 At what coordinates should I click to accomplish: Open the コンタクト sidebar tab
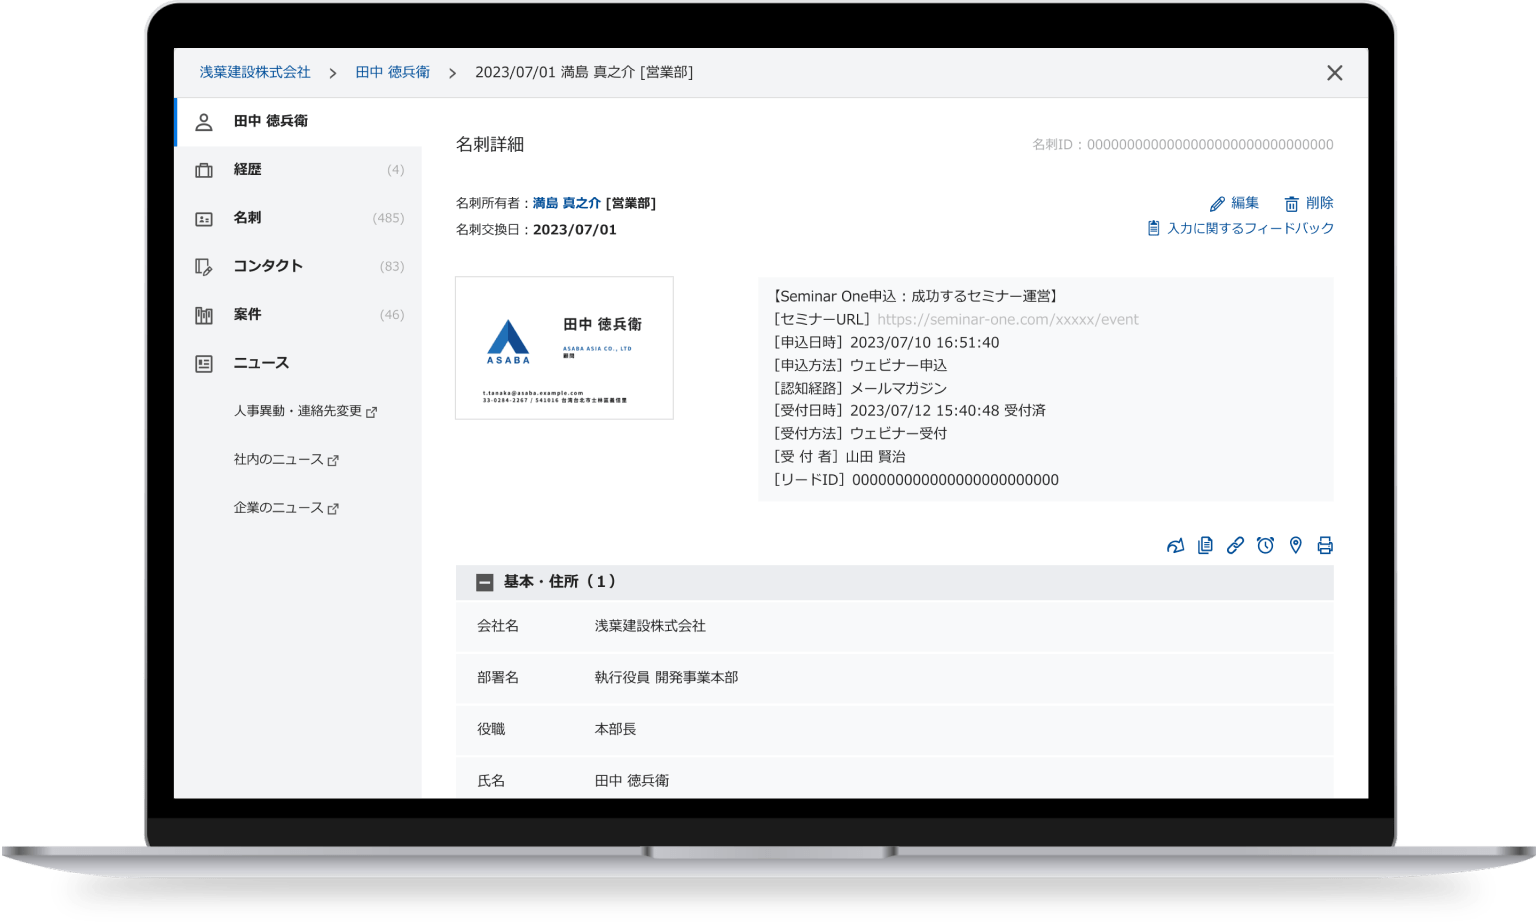[298, 266]
